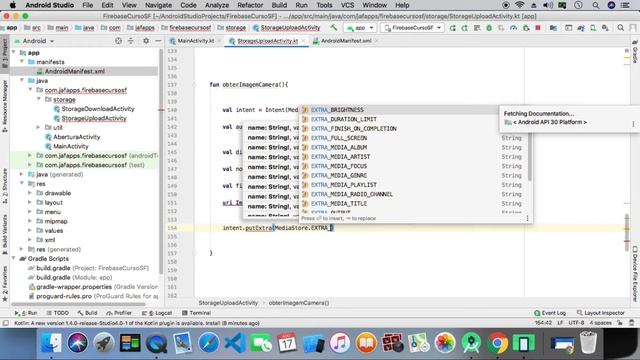Open the Refactor menu

(x=250, y=5)
